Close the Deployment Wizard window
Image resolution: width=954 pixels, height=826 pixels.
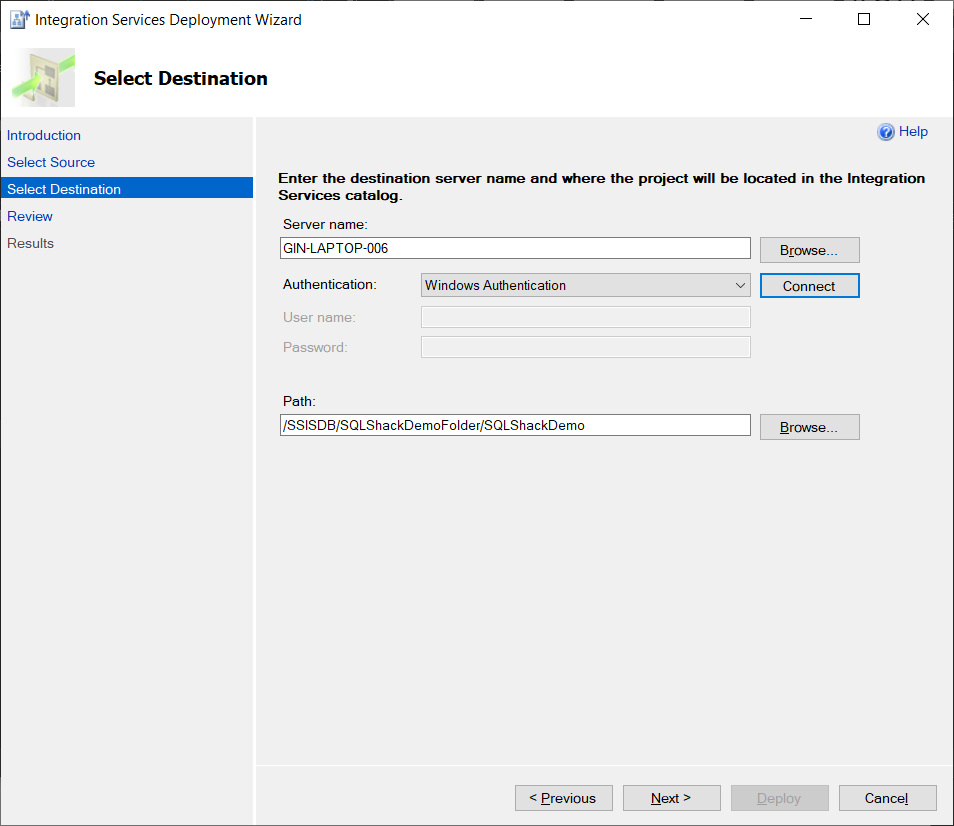(922, 19)
